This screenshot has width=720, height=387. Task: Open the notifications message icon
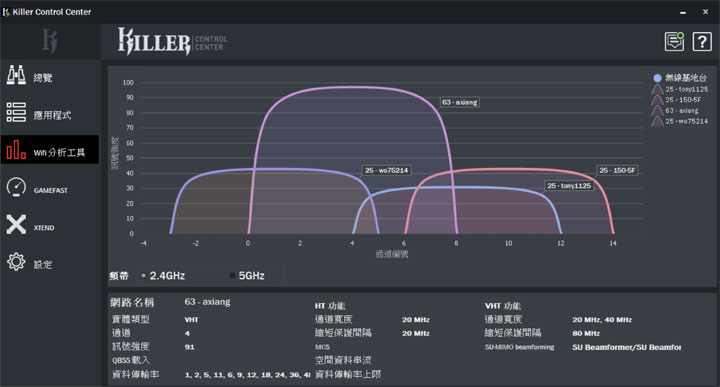coord(674,42)
